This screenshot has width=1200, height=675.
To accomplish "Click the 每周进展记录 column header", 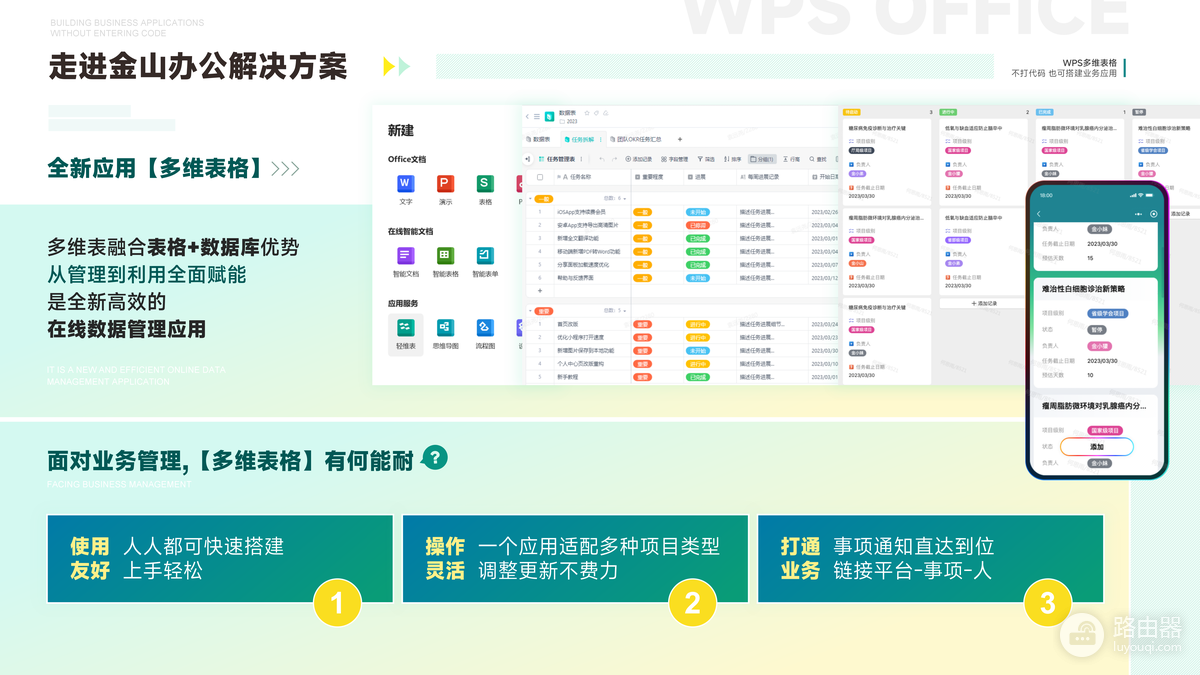I will 772,177.
